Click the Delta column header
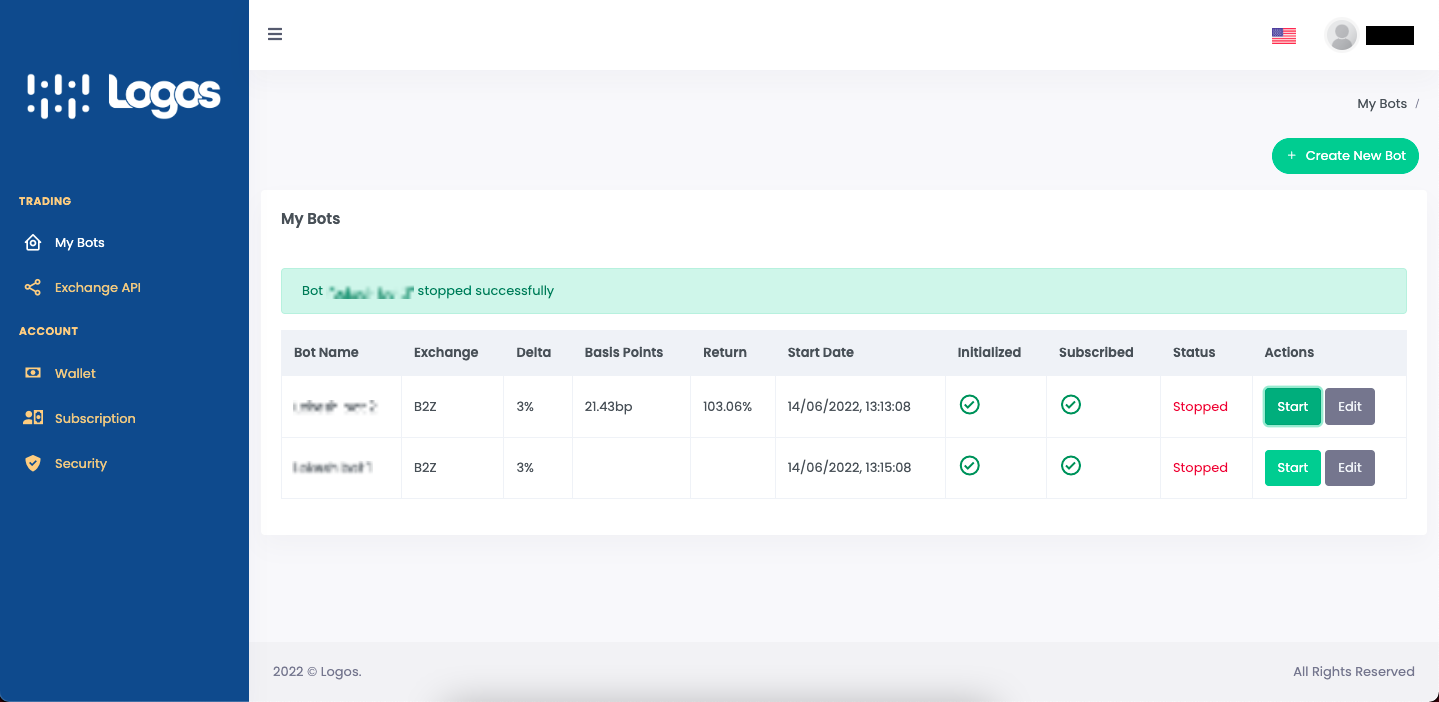This screenshot has width=1439, height=702. [x=533, y=352]
